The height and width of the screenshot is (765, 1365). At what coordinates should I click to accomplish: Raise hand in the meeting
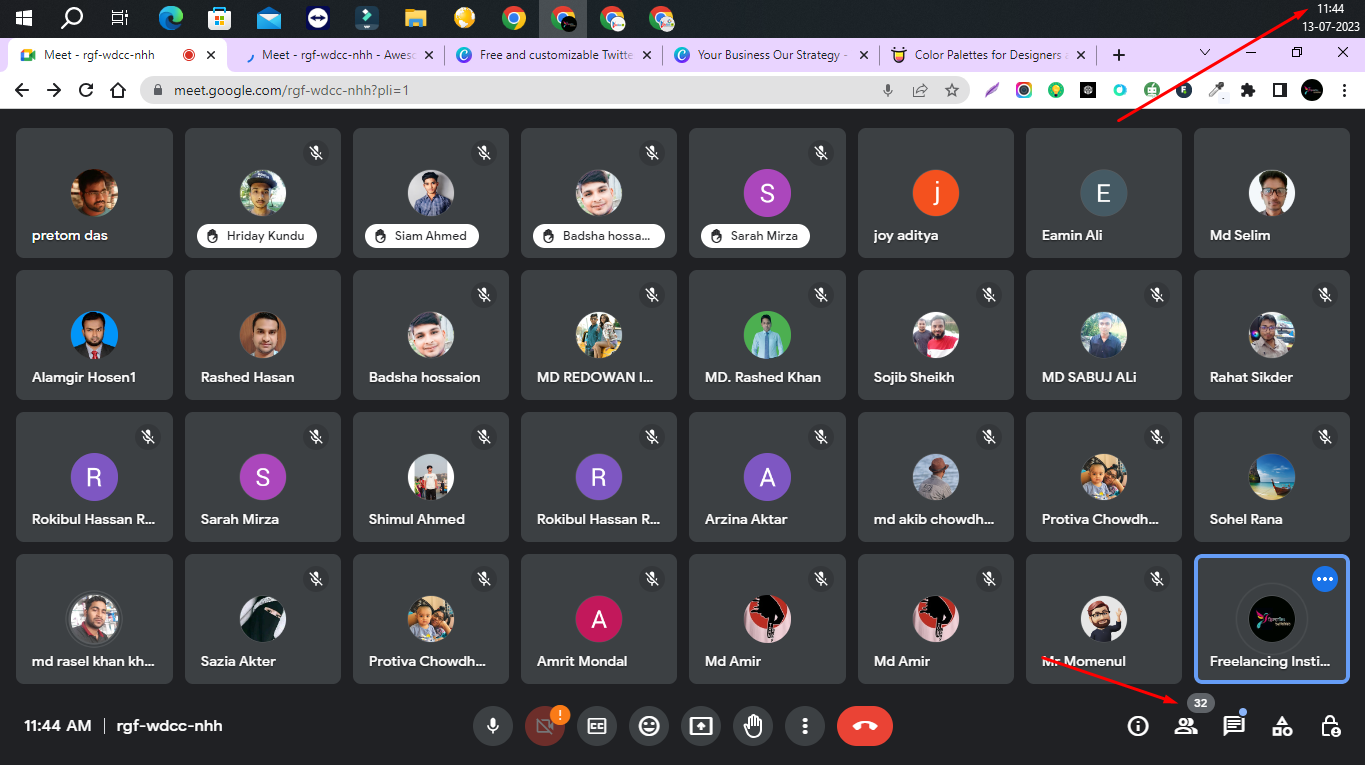coord(753,726)
